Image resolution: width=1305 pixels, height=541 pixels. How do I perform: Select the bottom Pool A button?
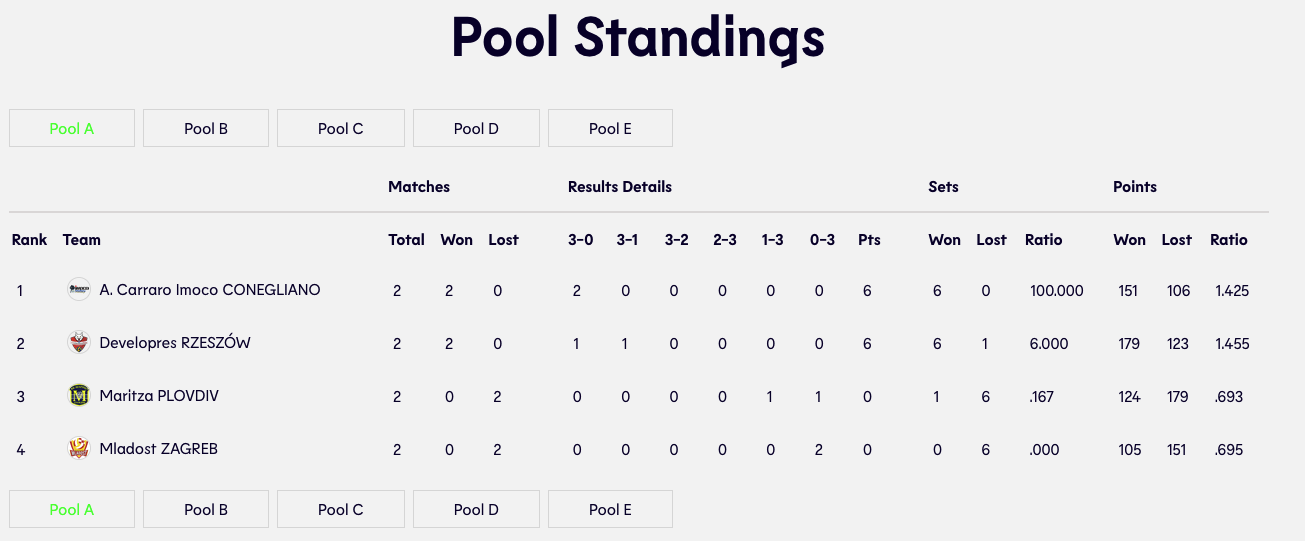[x=72, y=509]
